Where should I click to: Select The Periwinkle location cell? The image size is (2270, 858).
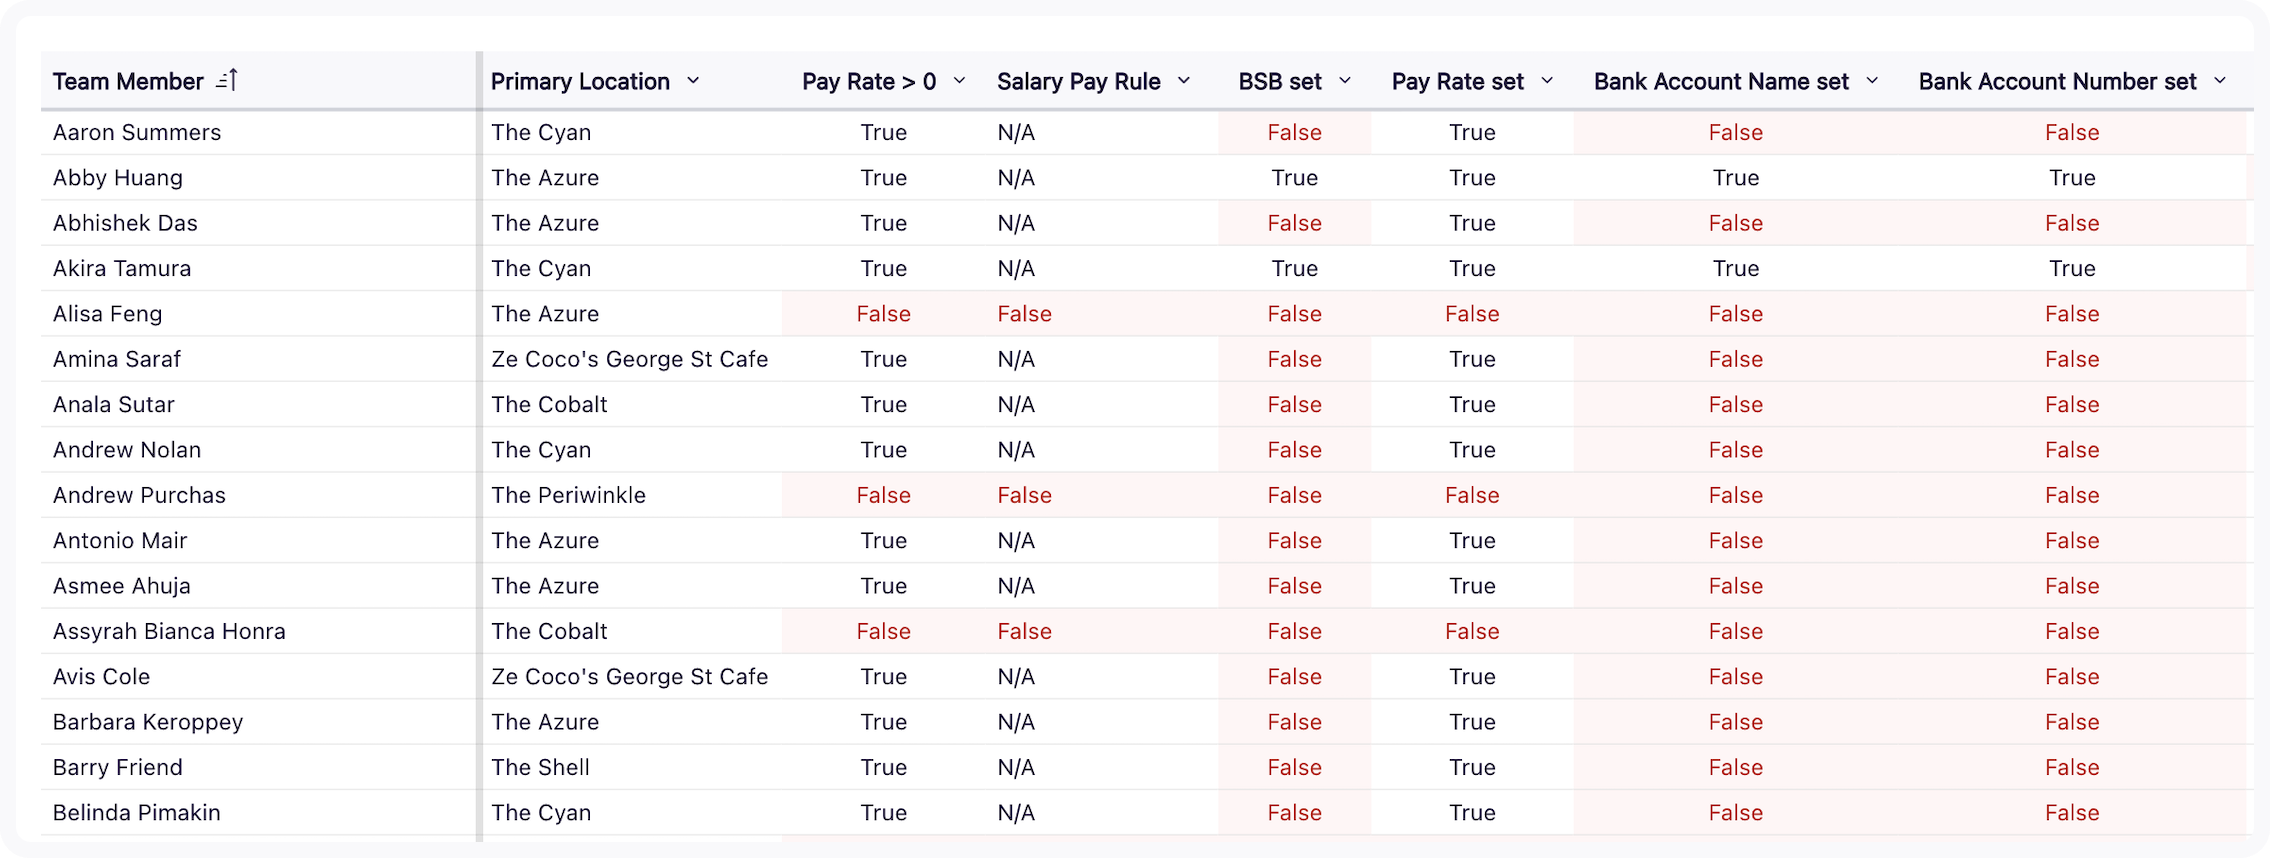(x=568, y=495)
